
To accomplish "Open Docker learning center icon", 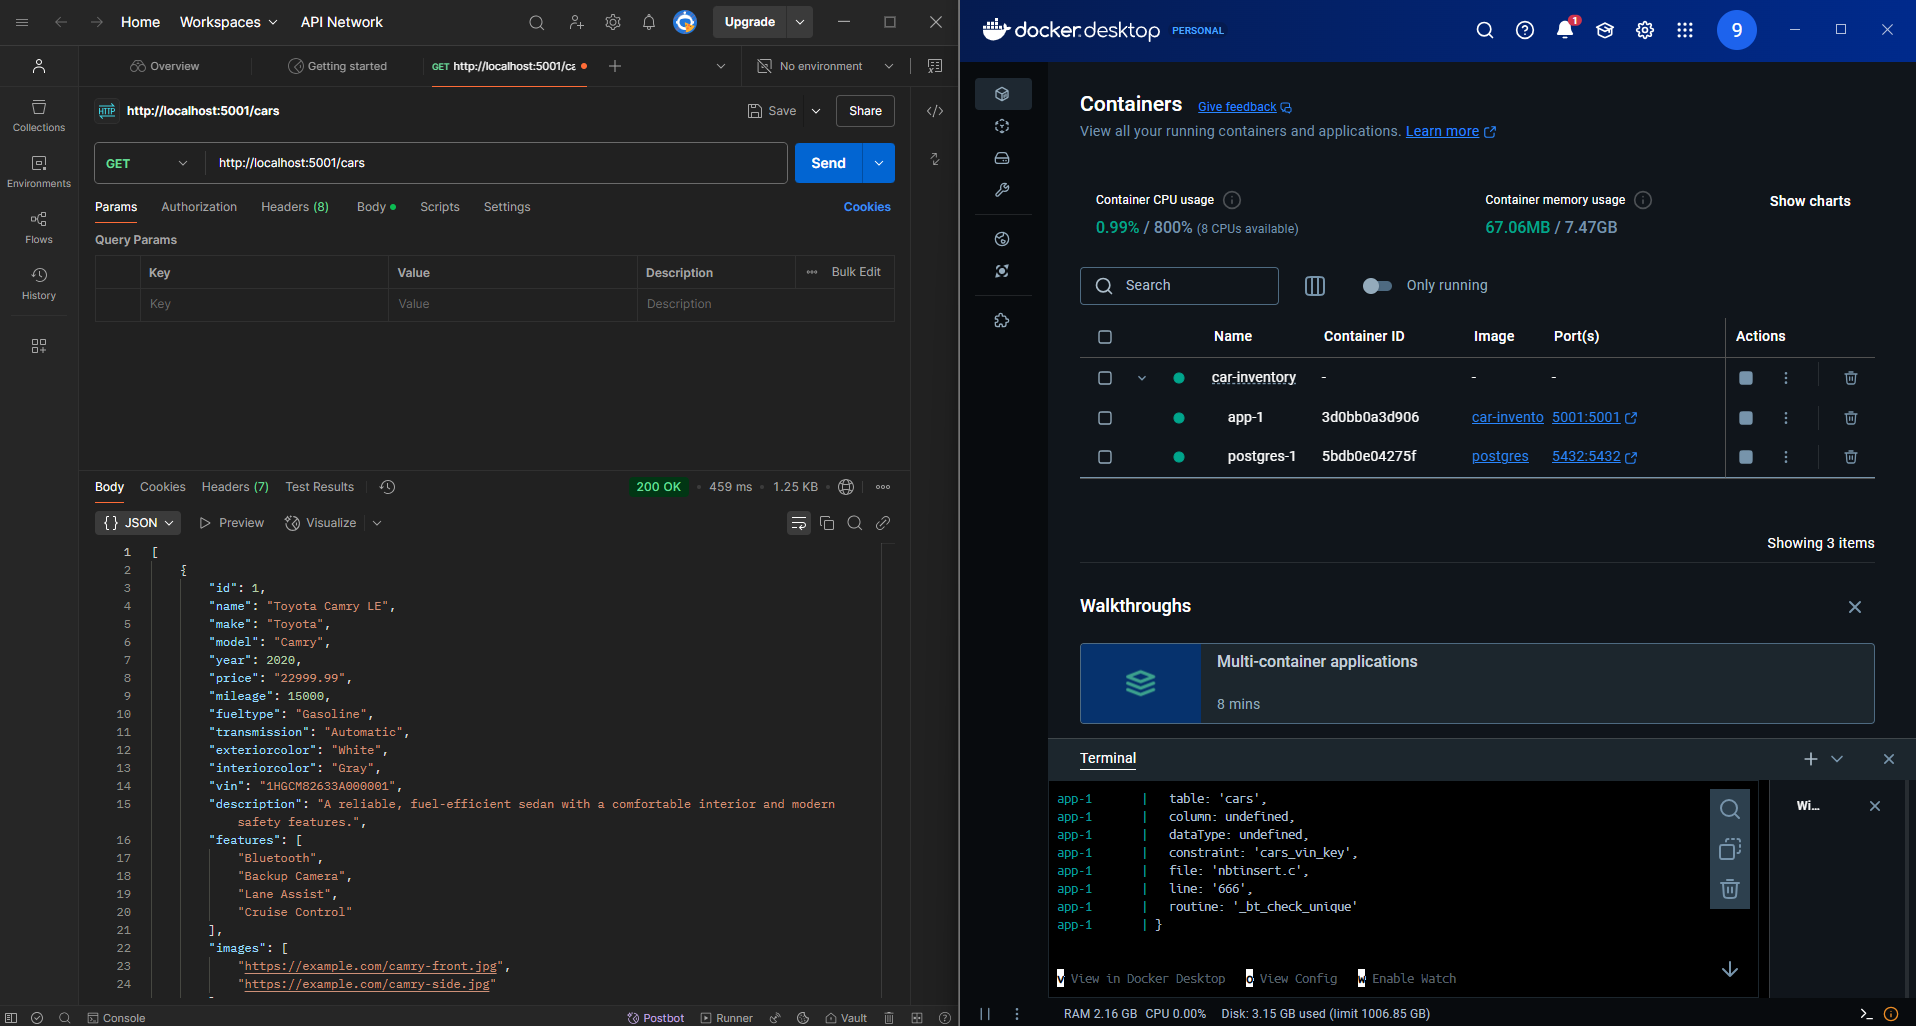I will coord(1605,30).
